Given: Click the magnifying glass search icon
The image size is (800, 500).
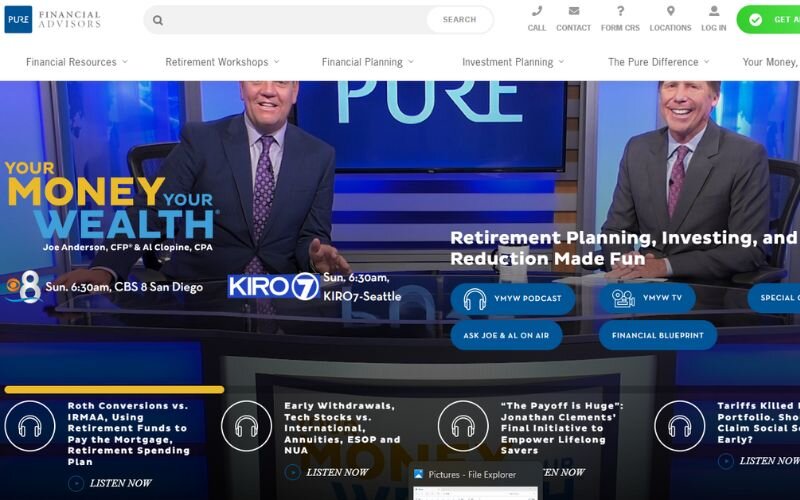Looking at the screenshot, I should pos(158,20).
